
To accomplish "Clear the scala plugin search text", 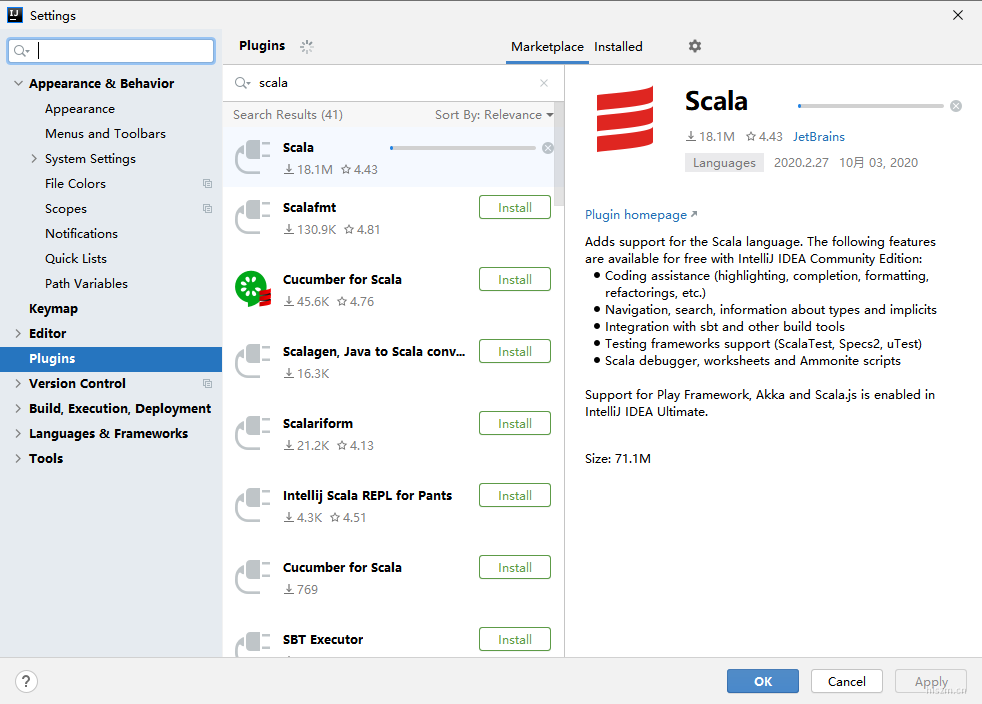I will click(544, 83).
